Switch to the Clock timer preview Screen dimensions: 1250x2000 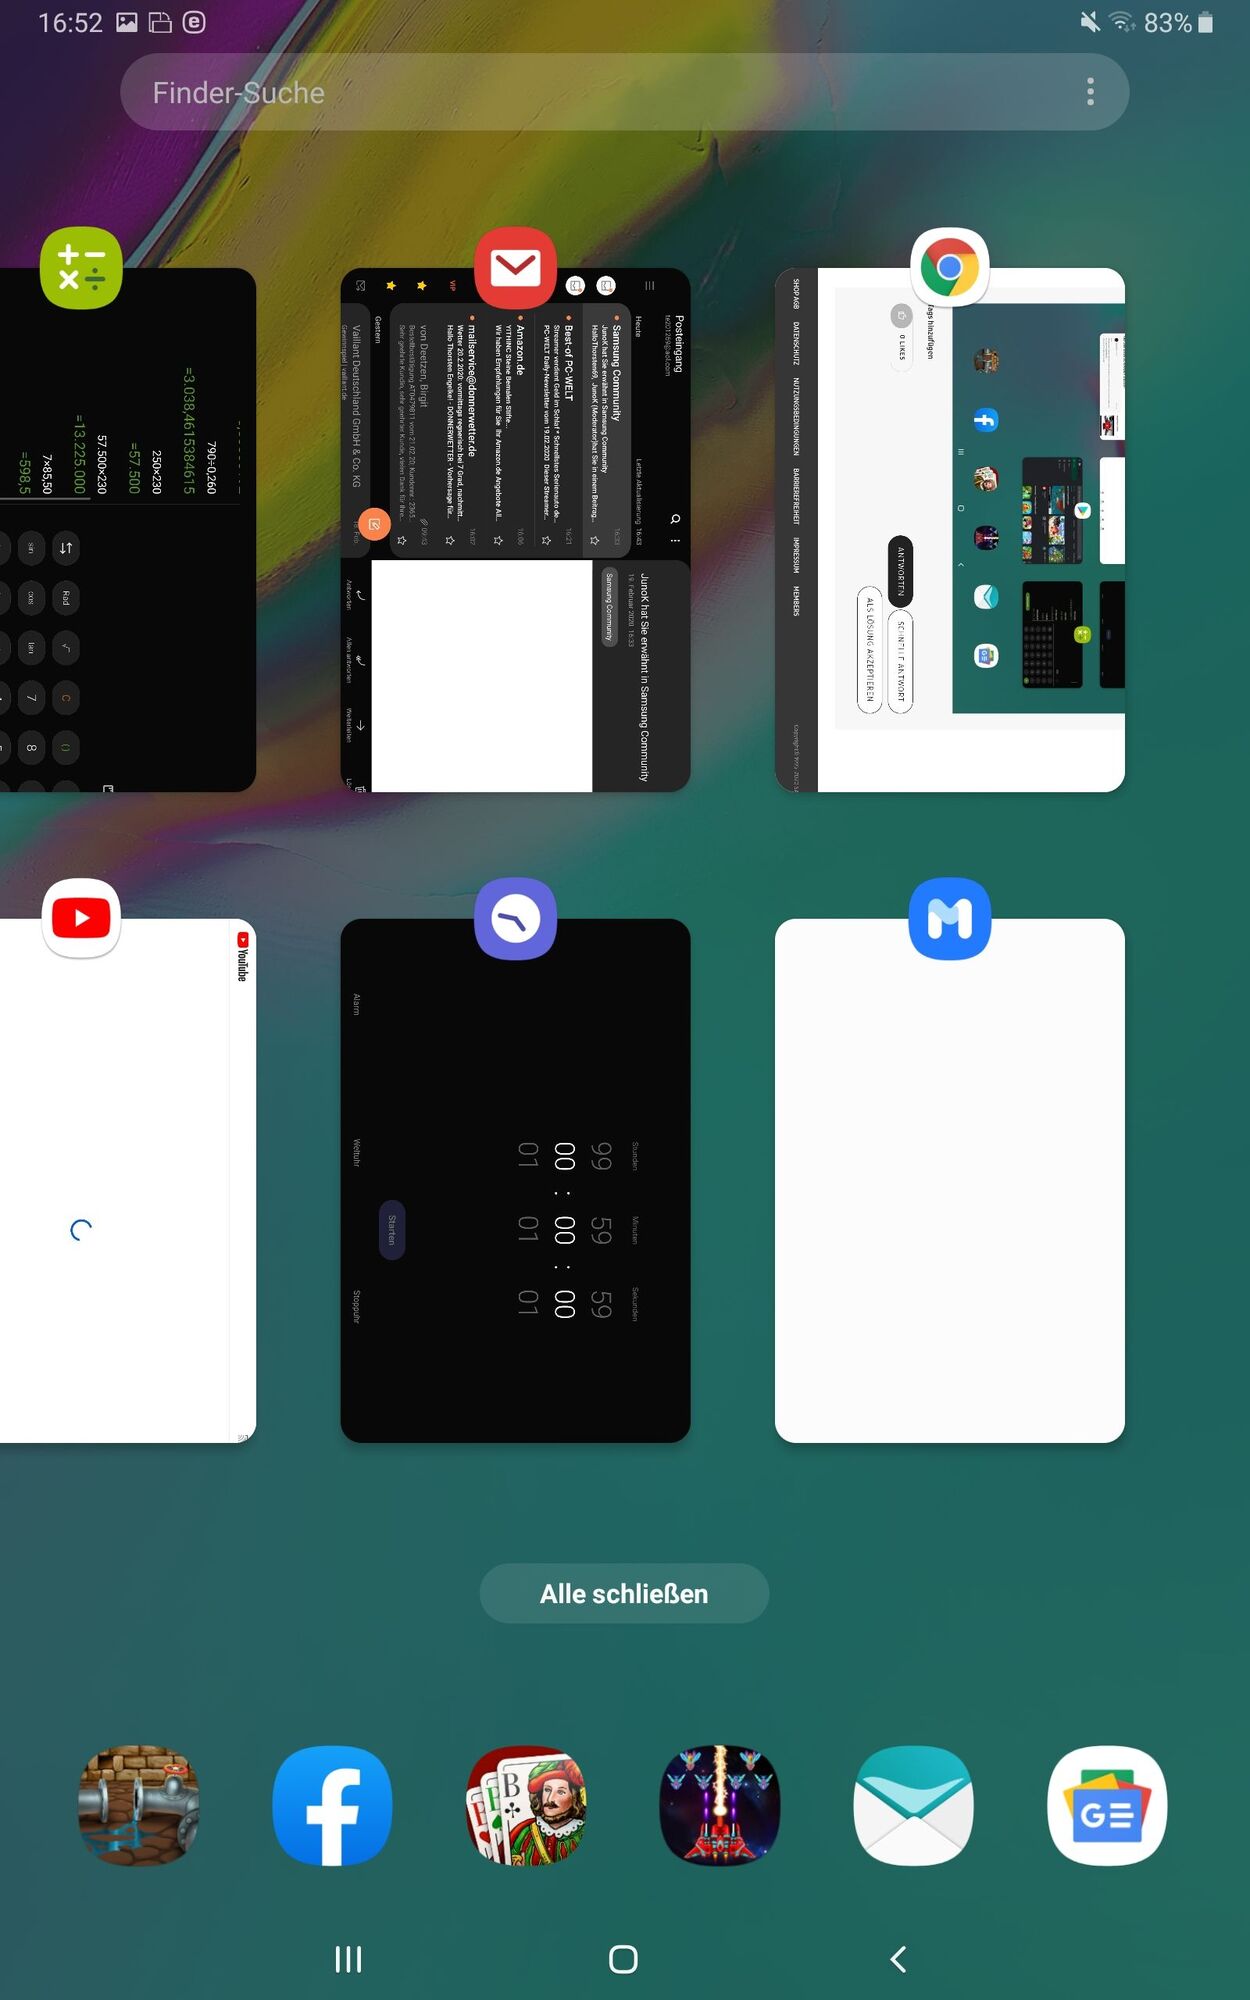click(x=515, y=1180)
